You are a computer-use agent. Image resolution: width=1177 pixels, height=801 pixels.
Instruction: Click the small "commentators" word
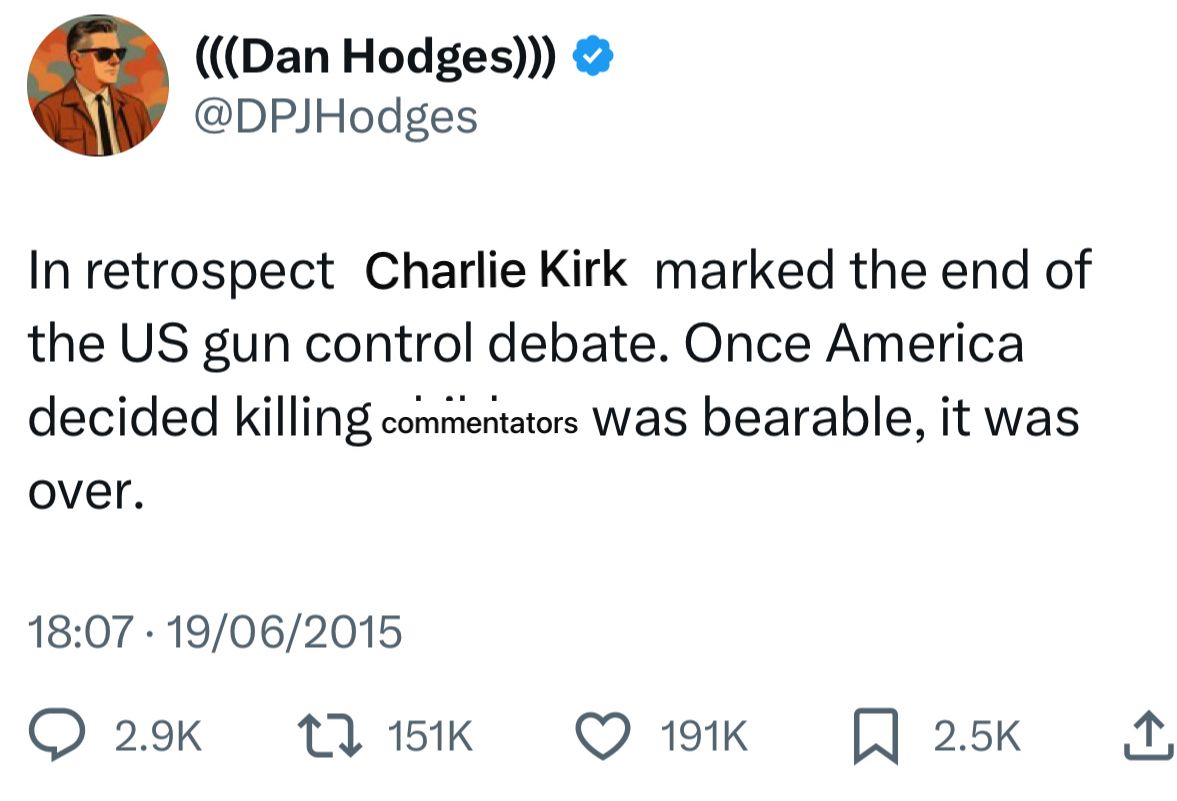480,422
